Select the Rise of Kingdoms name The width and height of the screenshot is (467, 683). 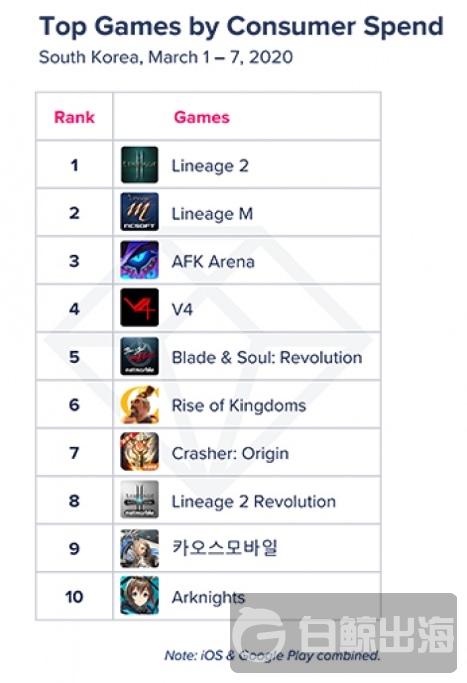point(239,406)
